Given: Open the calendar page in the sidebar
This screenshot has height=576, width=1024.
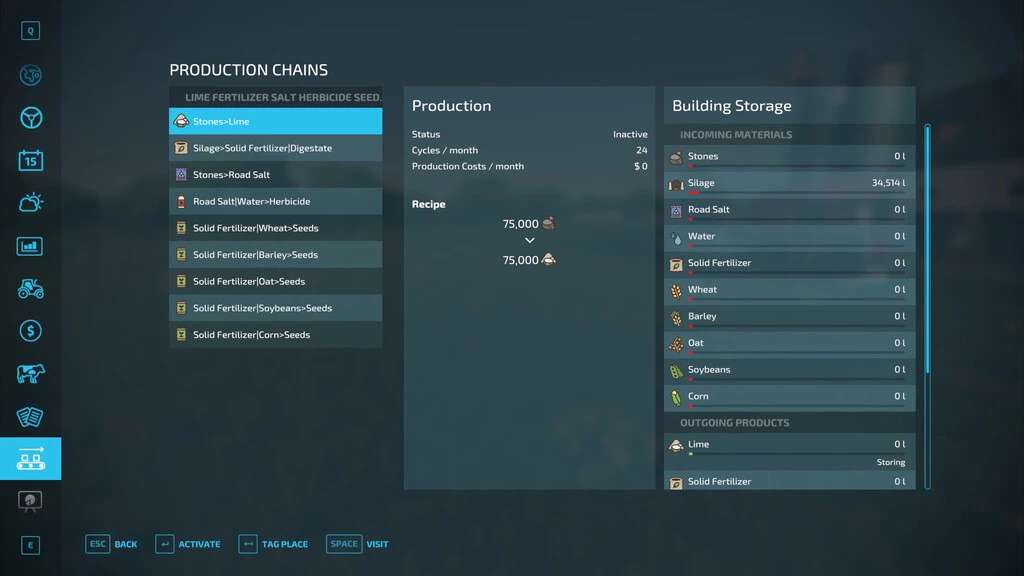Looking at the screenshot, I should (x=30, y=160).
